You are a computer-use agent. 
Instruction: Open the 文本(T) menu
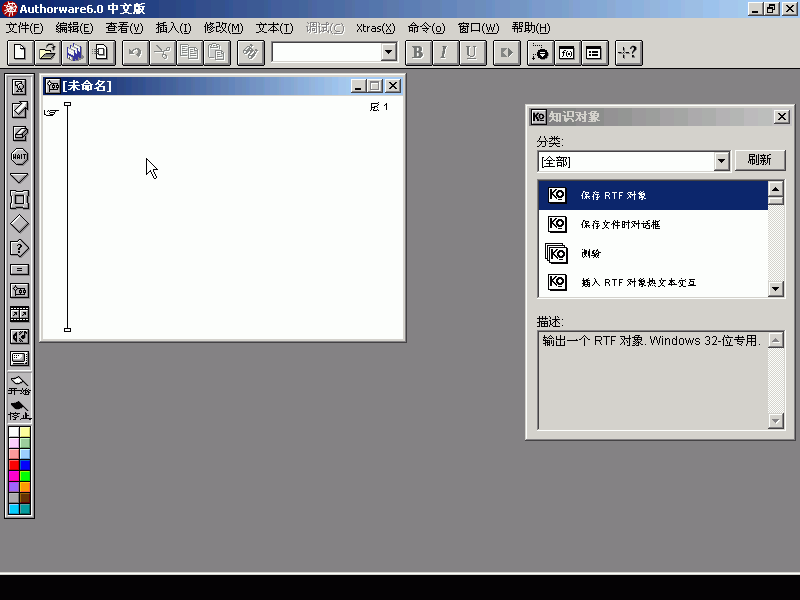coord(274,28)
